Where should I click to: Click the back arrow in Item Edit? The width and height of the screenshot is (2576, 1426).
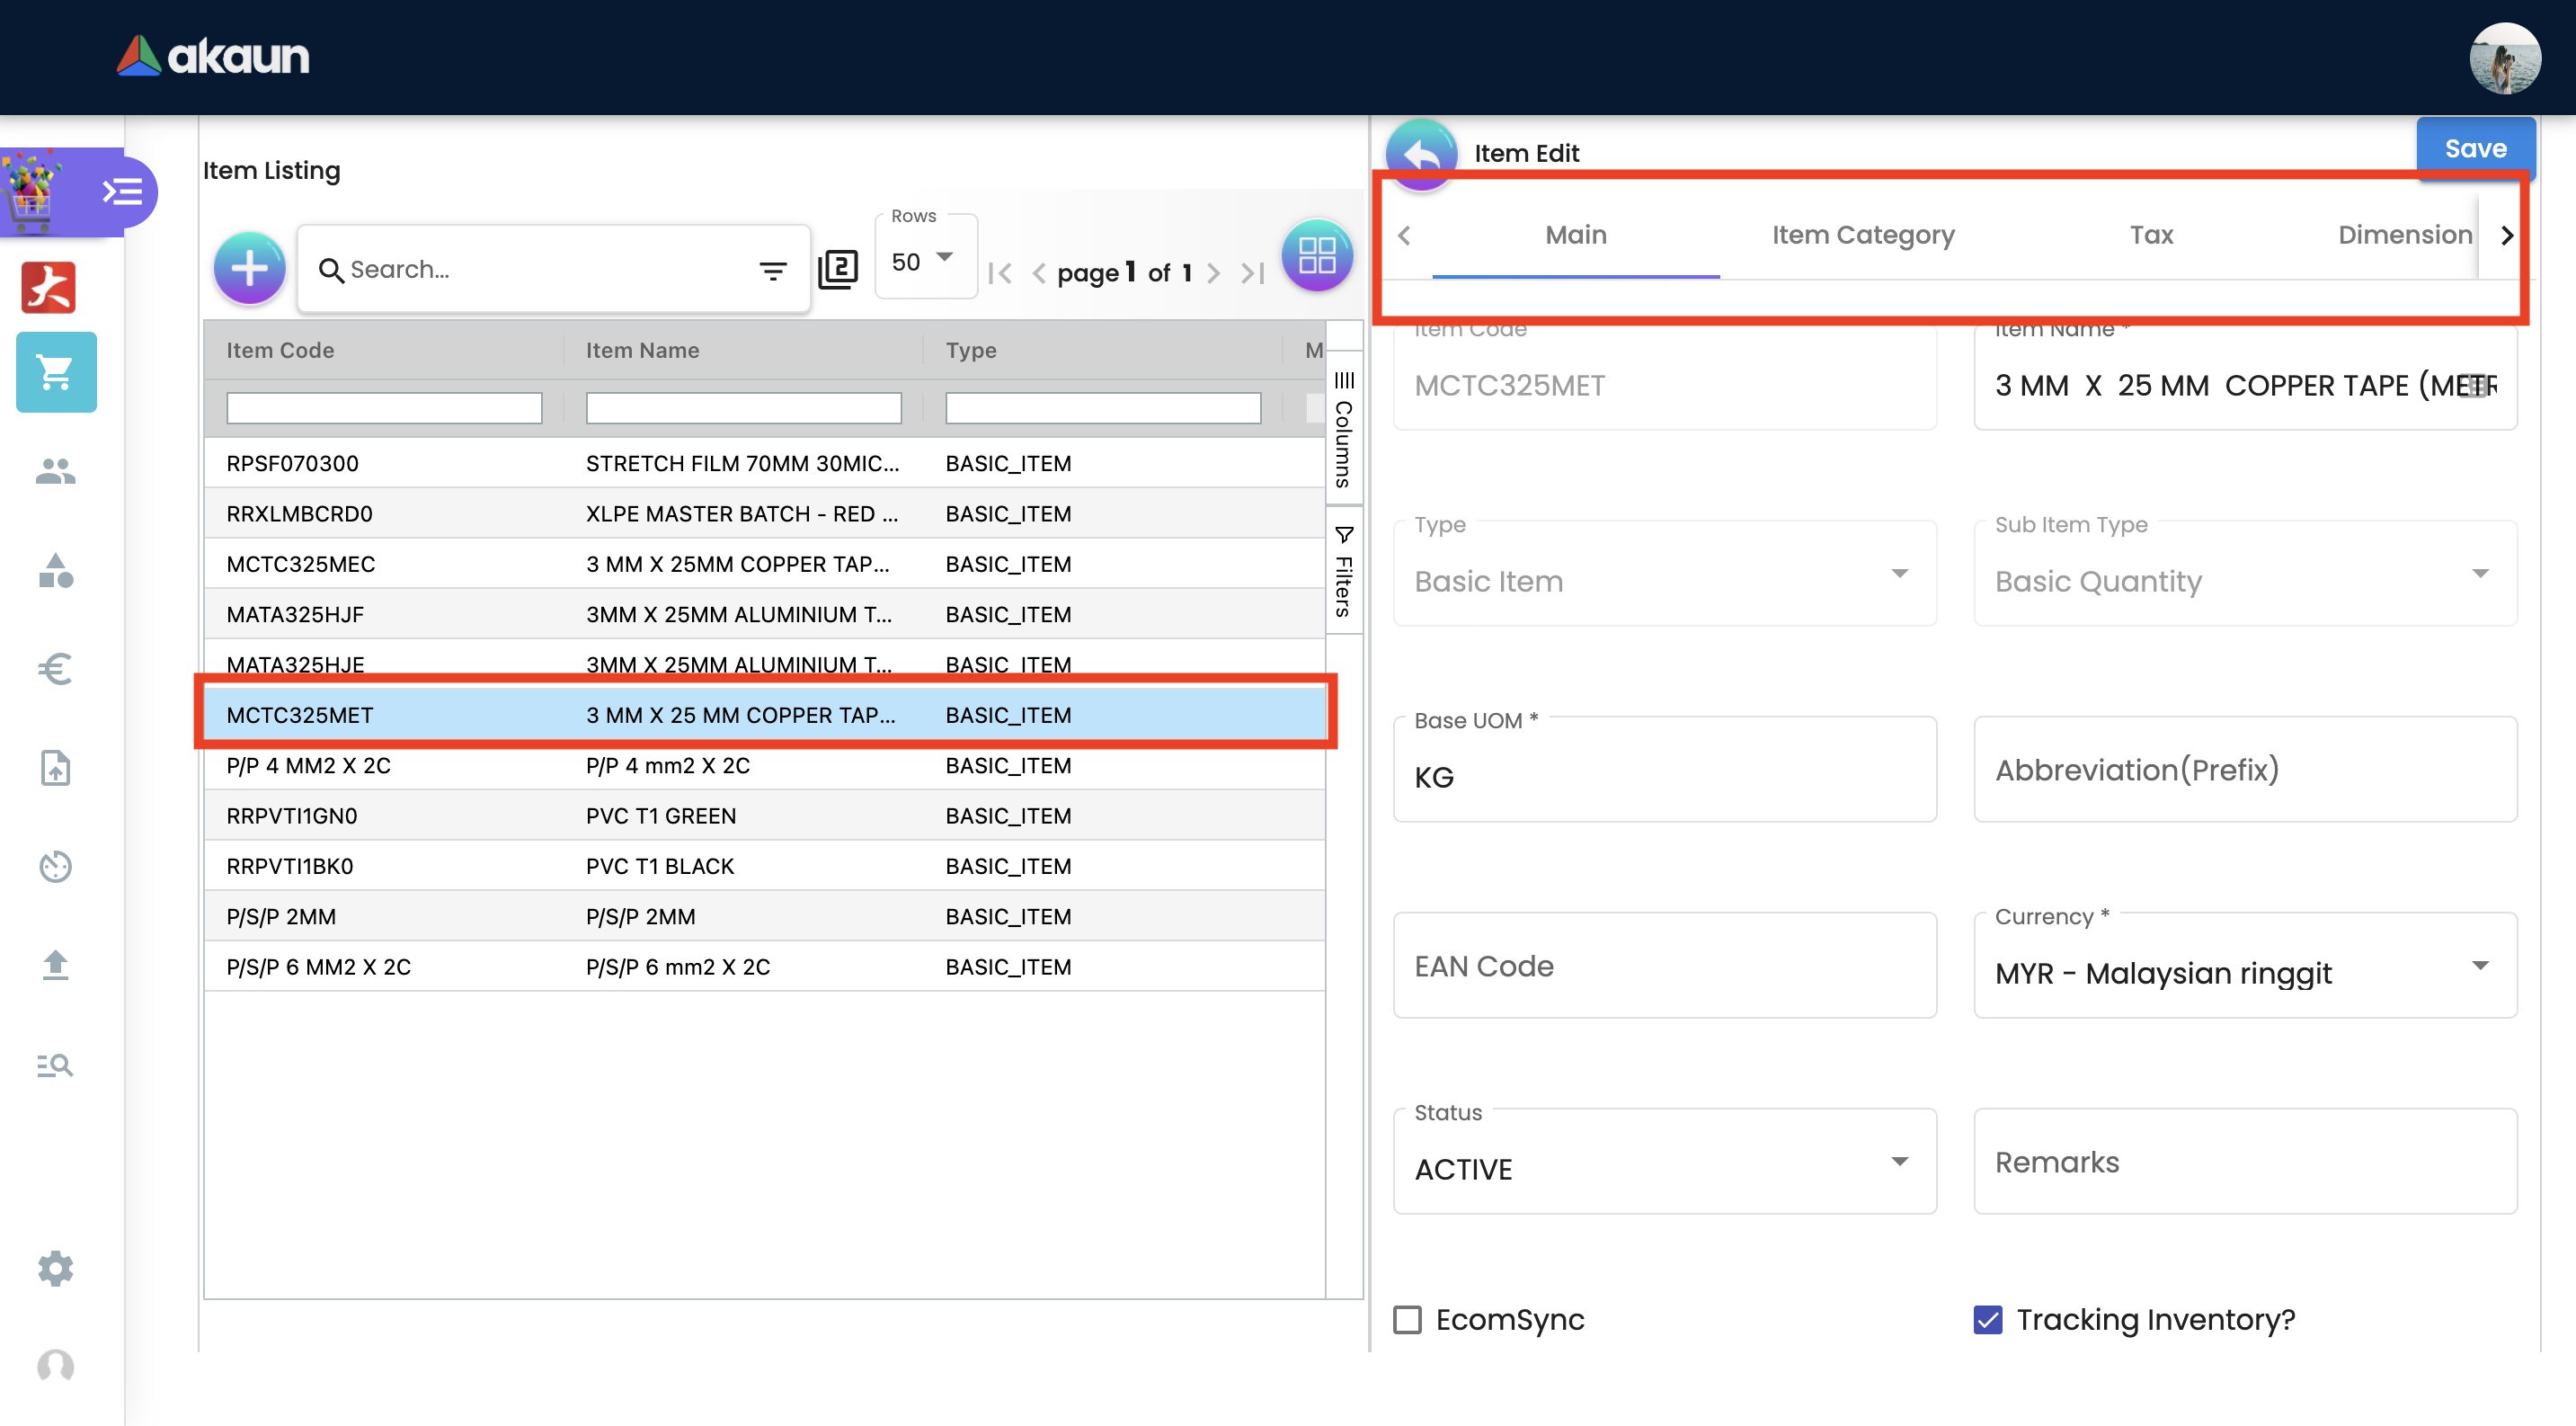1421,154
